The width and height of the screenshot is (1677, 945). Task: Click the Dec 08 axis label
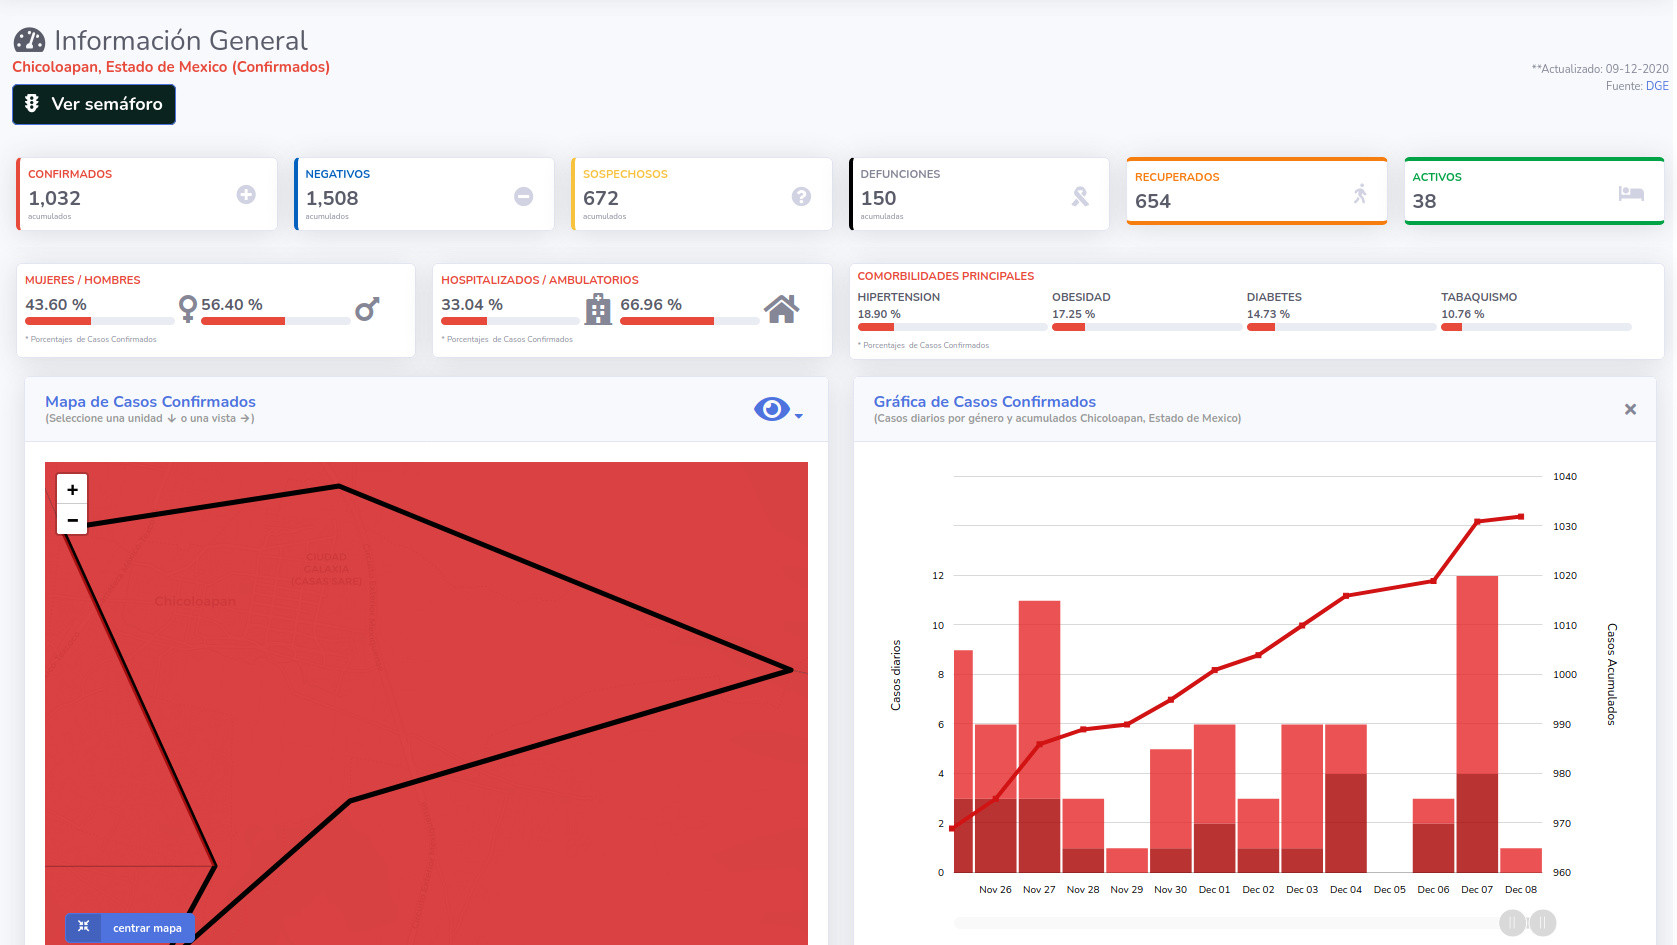[1521, 889]
